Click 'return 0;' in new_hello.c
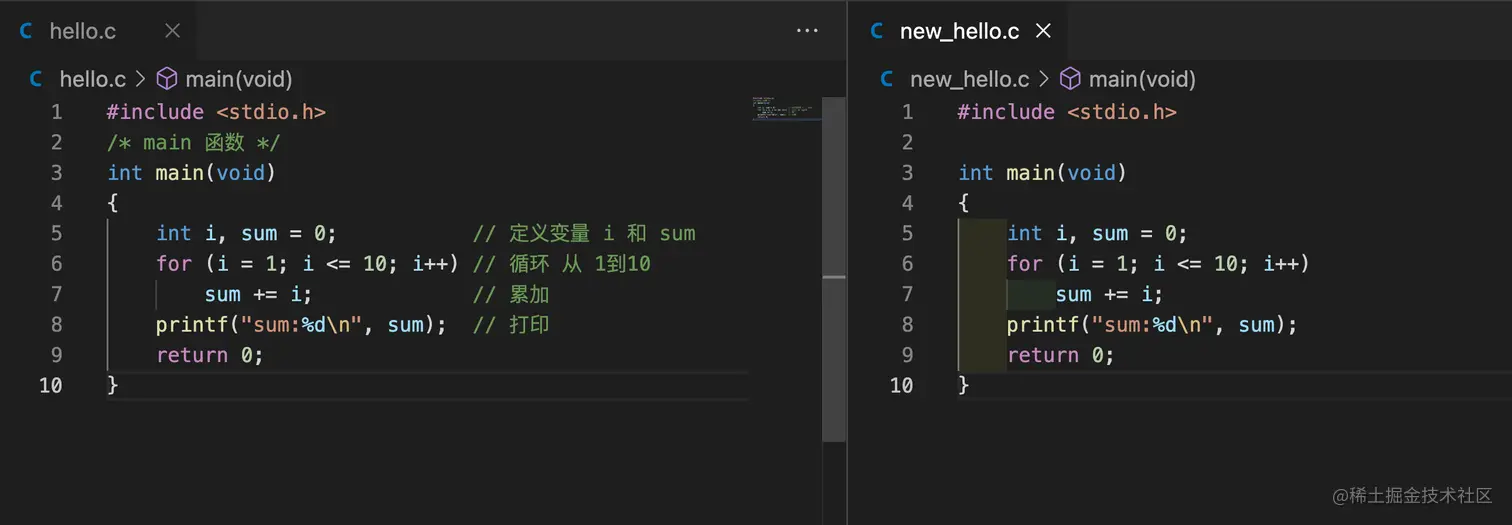The height and width of the screenshot is (525, 1512). [x=1061, y=355]
